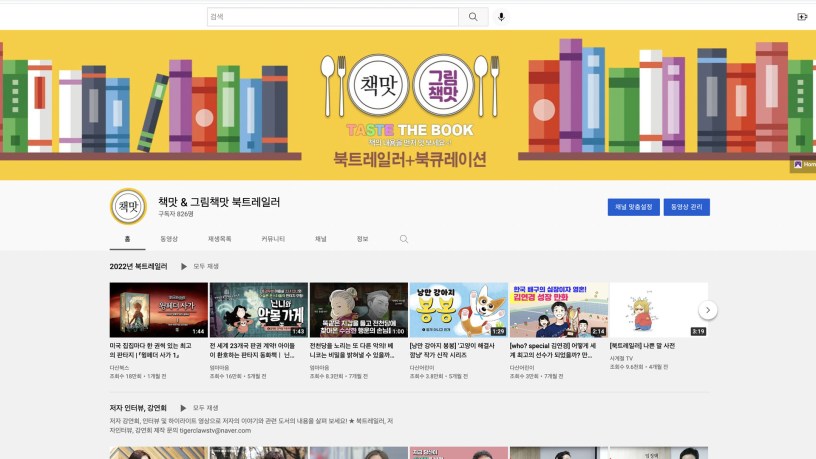This screenshot has height=459, width=816.
Task: Play all in 2022년 북트레일러 section
Action: click(200, 267)
